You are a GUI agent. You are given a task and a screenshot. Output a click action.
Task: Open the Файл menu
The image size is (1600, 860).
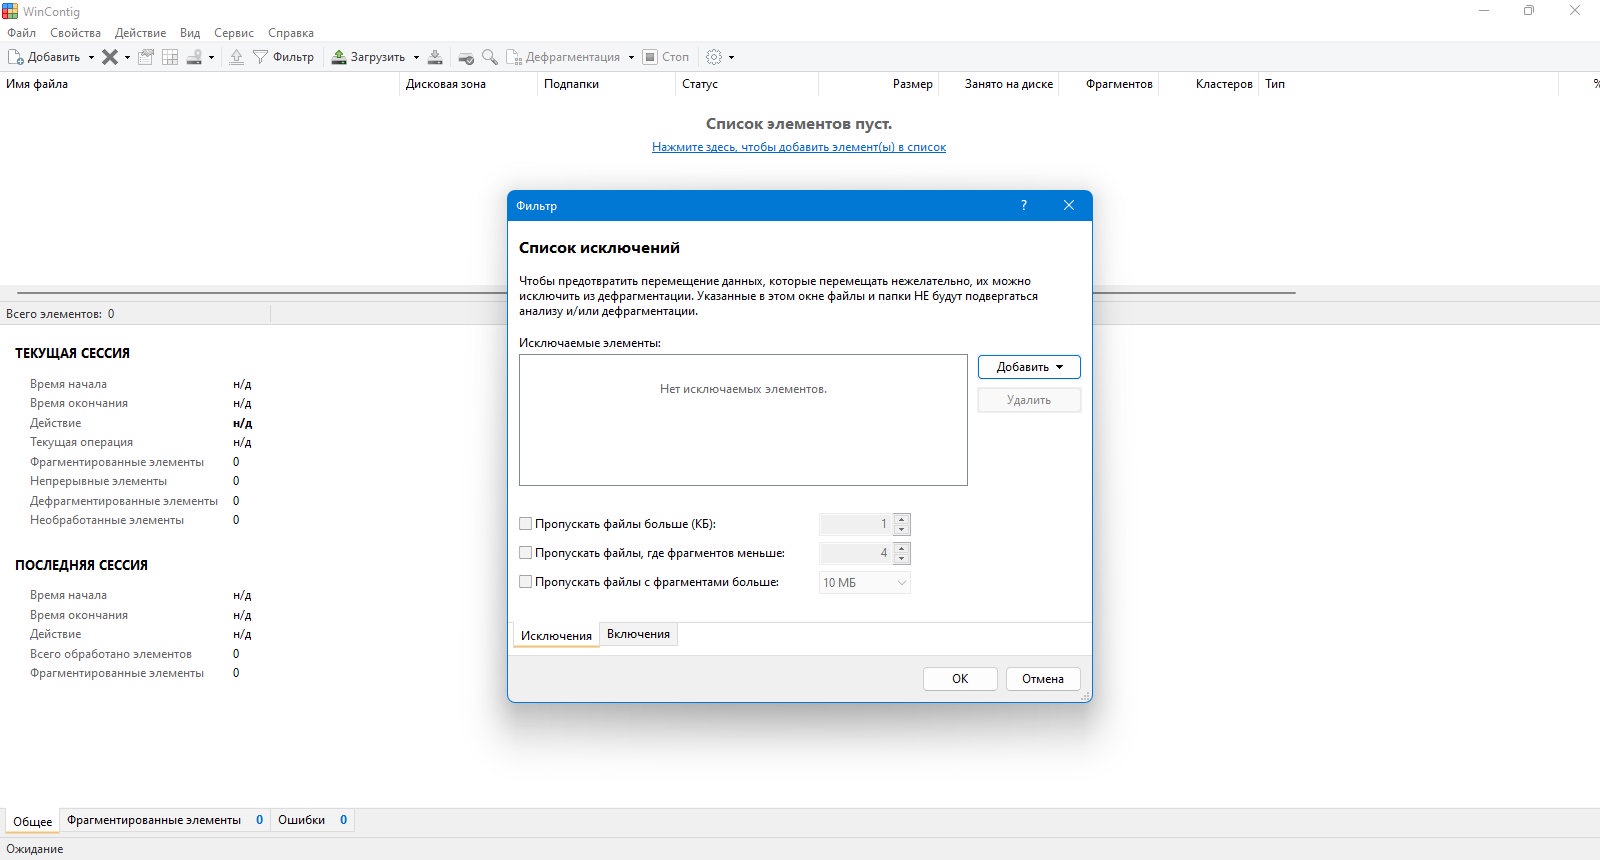pos(21,33)
